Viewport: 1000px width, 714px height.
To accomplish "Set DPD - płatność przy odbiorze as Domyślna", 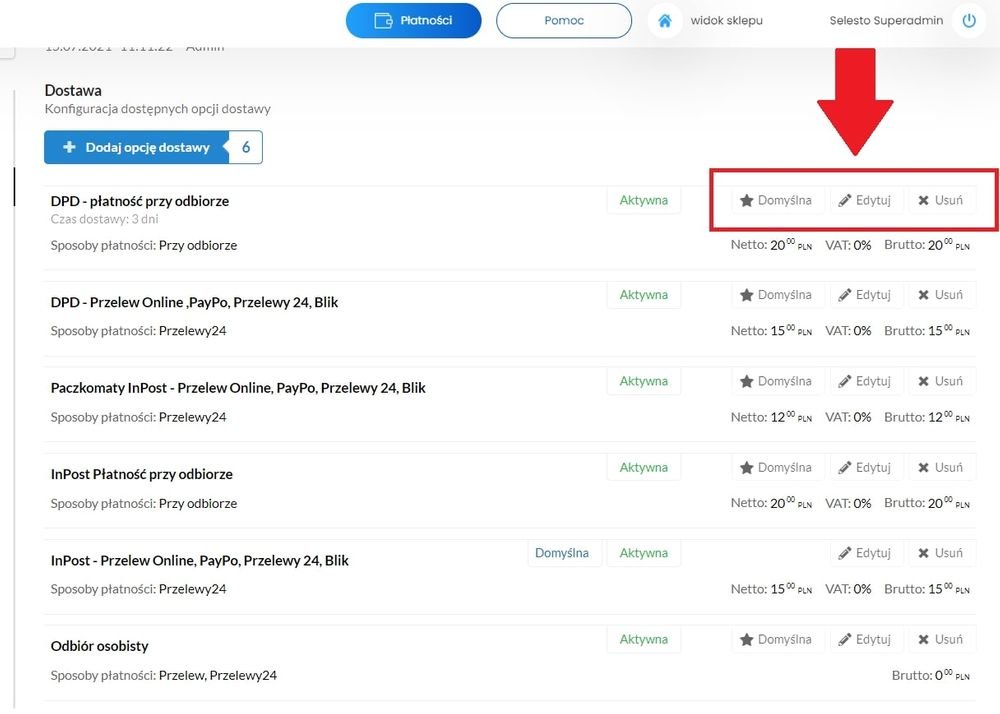I will tap(777, 200).
